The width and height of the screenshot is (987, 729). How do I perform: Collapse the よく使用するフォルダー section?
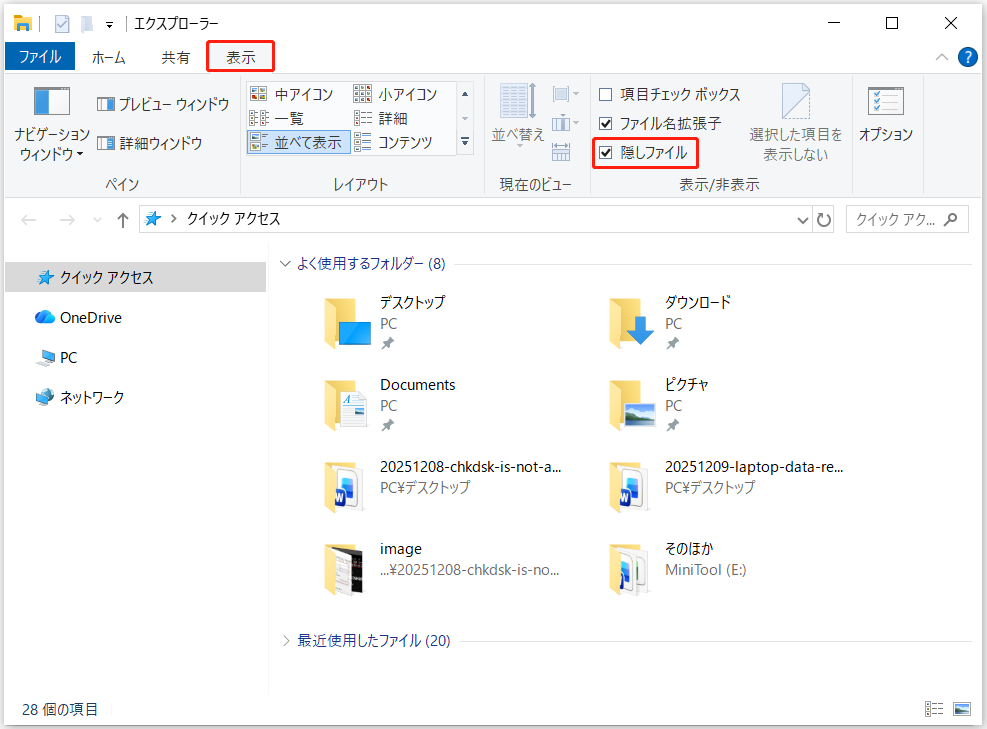click(286, 263)
